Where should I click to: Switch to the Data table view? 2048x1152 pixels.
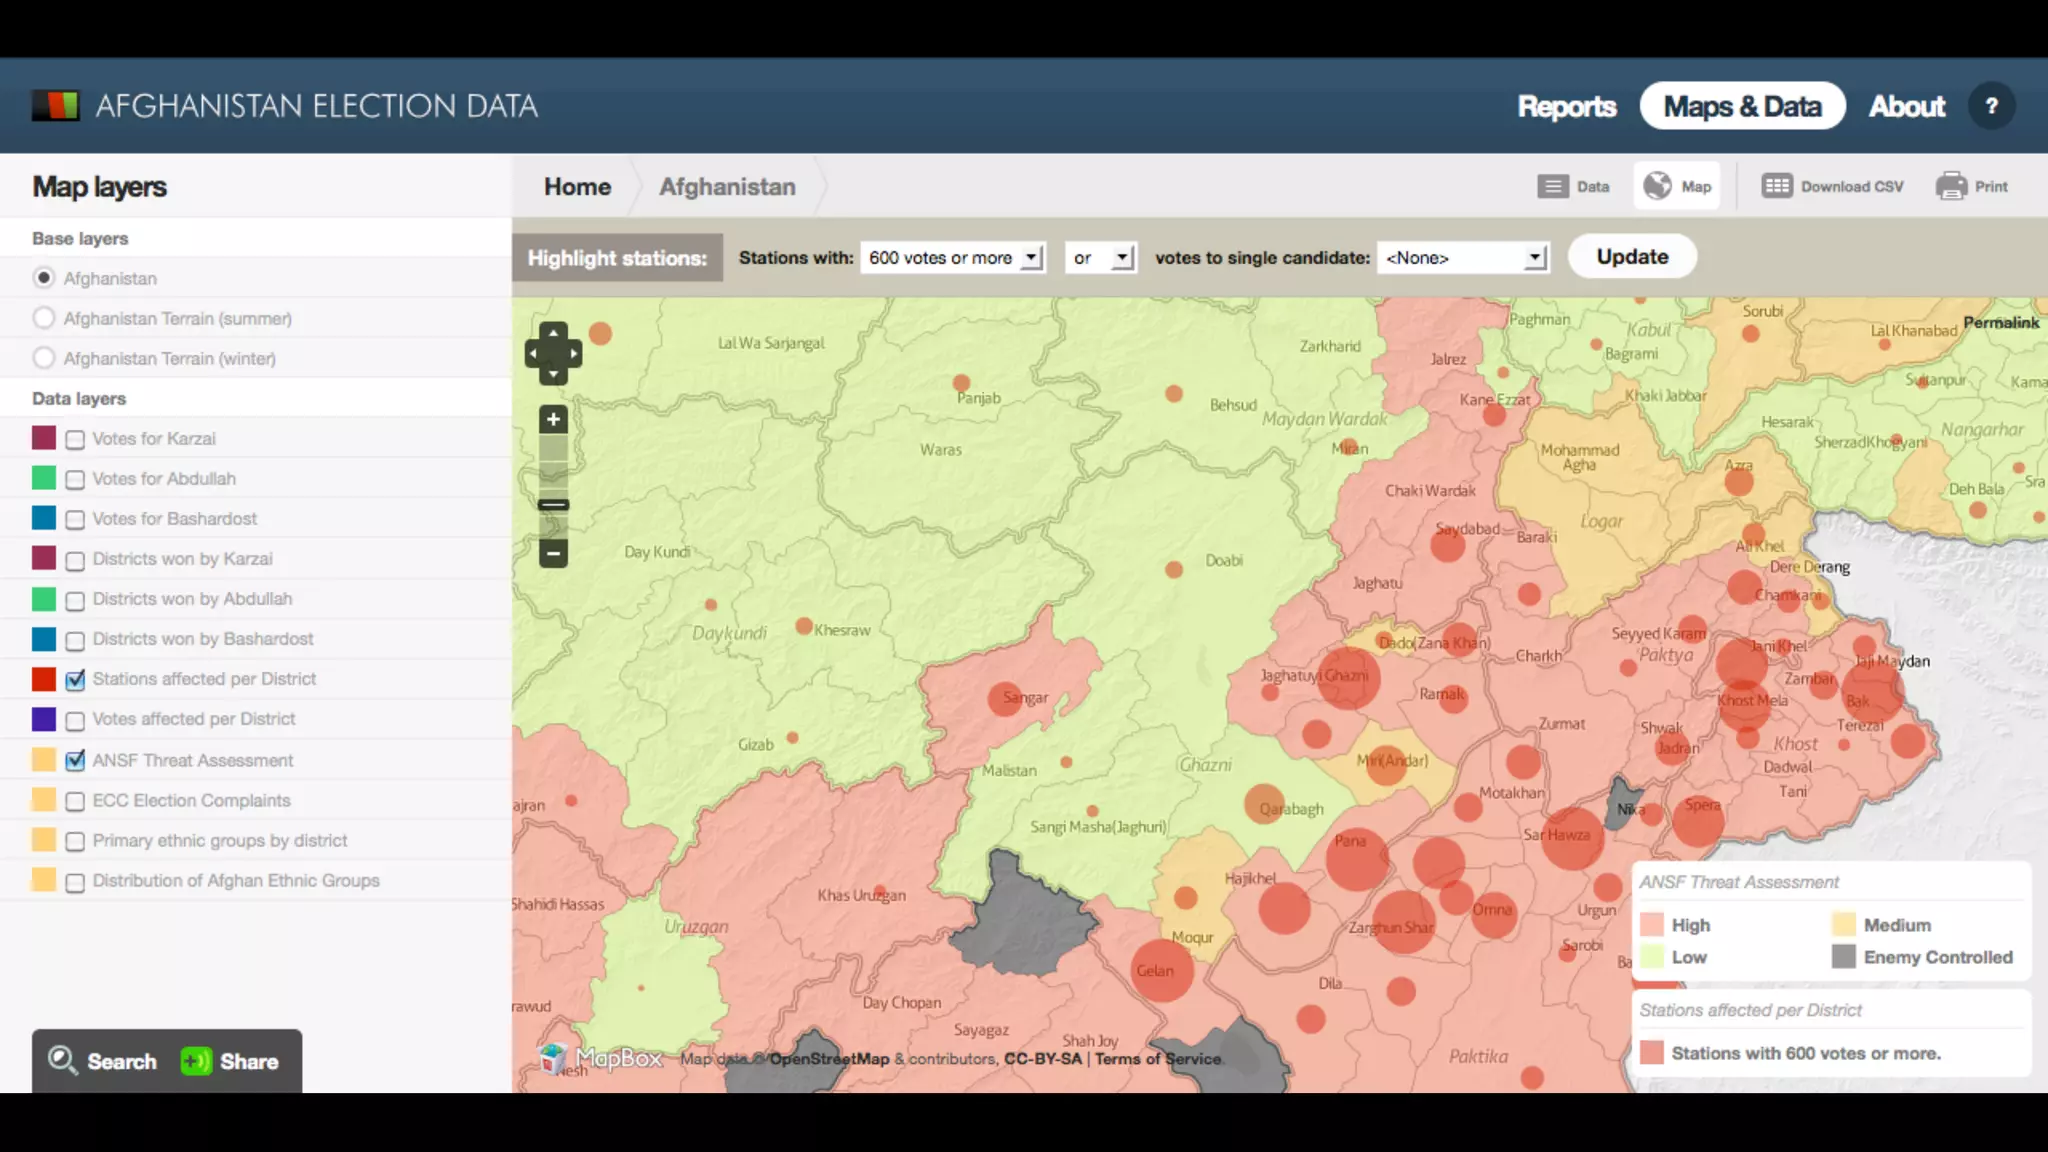click(x=1574, y=186)
